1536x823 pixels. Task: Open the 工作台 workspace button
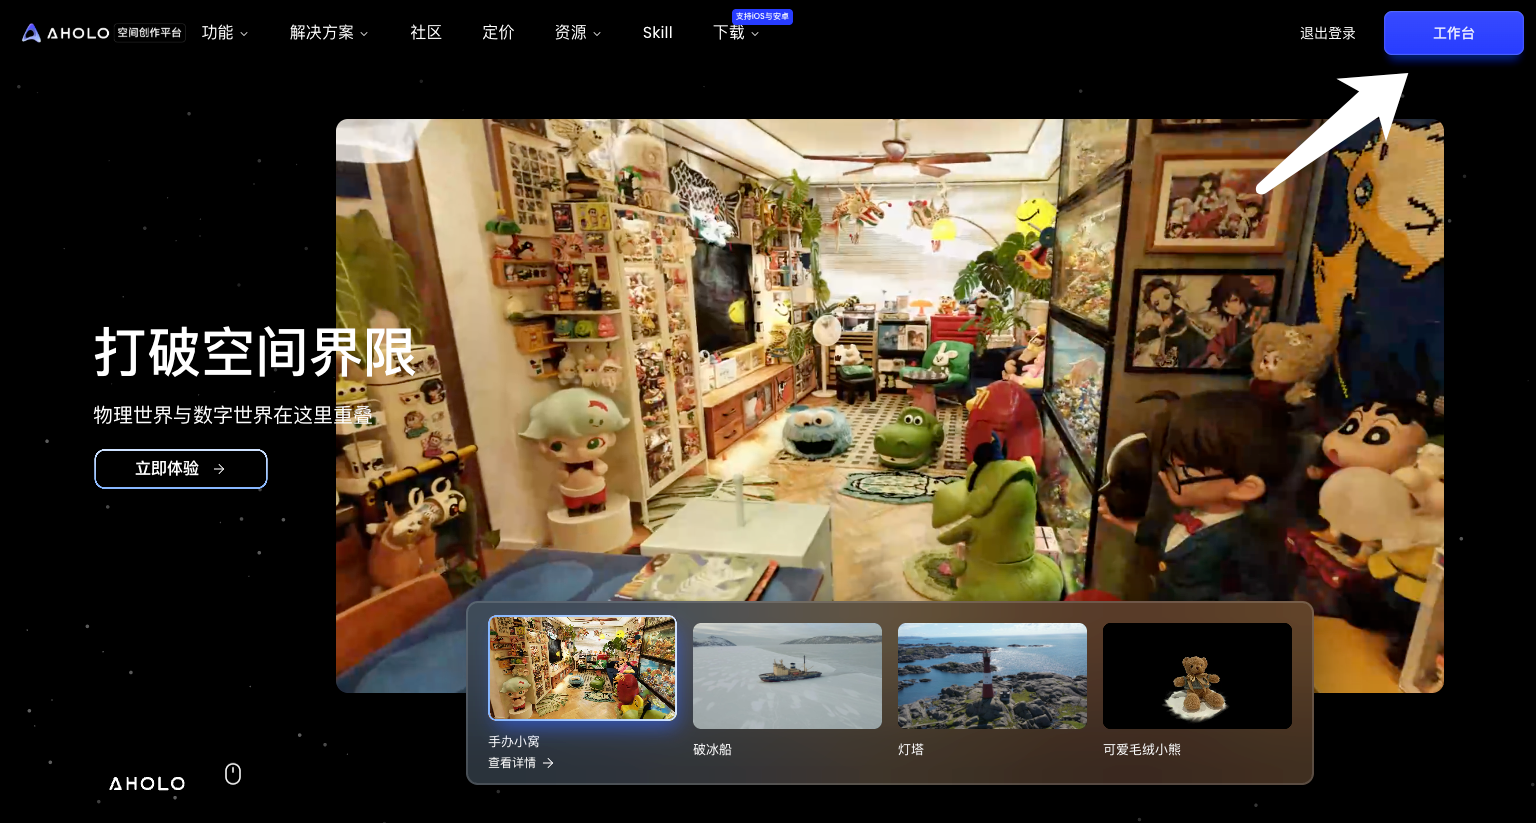1454,33
